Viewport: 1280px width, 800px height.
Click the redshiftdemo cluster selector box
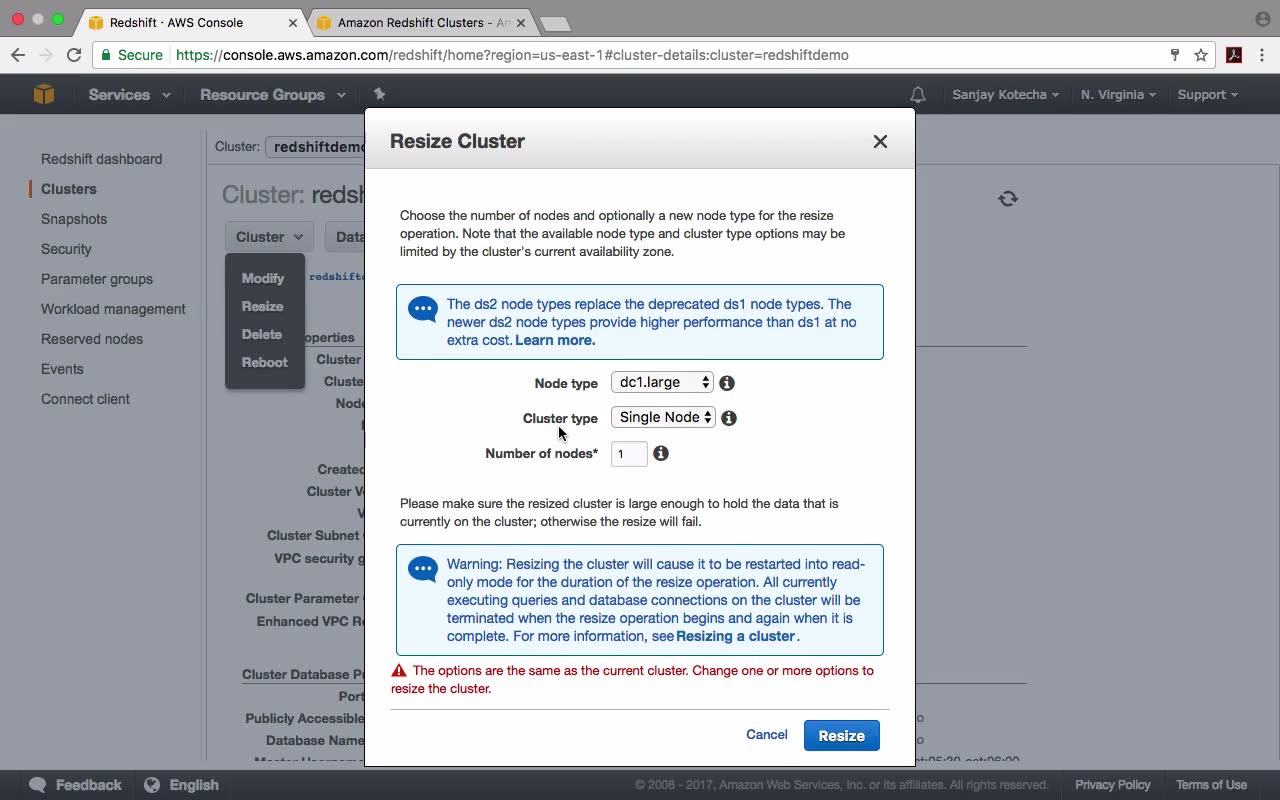coord(316,147)
